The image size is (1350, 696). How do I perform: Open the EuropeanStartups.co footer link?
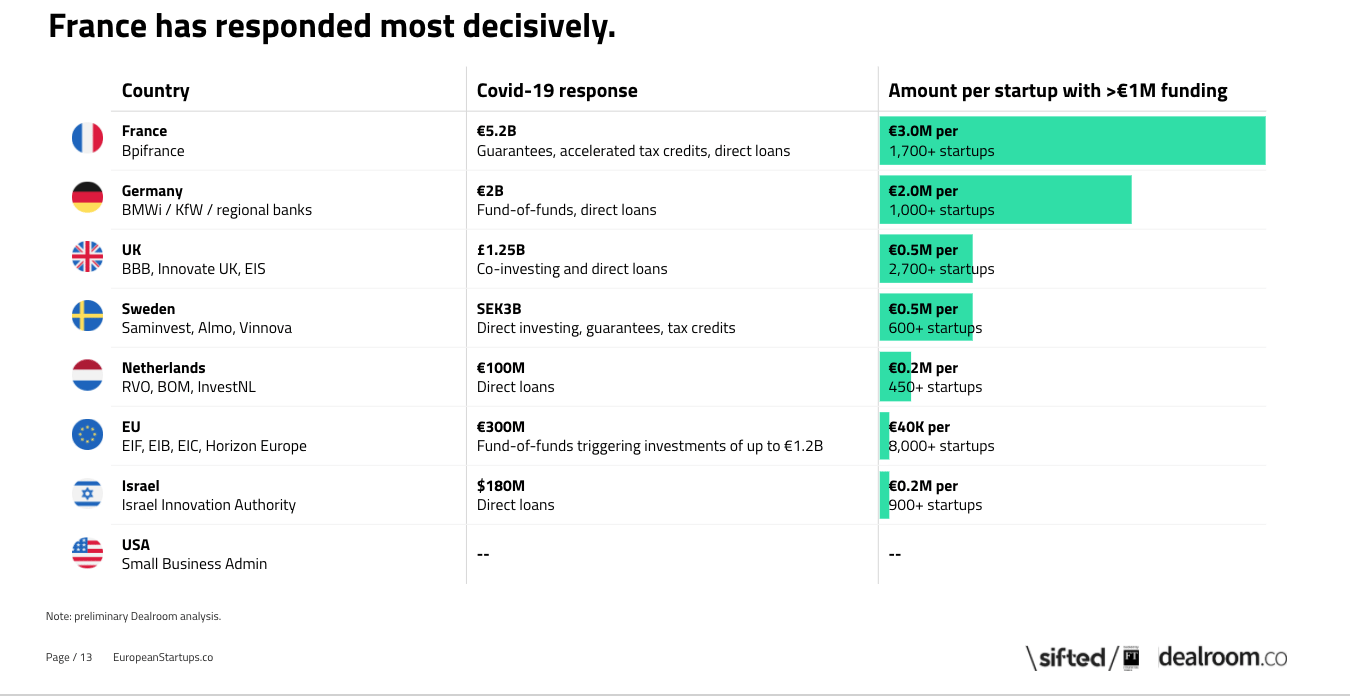[x=163, y=657]
